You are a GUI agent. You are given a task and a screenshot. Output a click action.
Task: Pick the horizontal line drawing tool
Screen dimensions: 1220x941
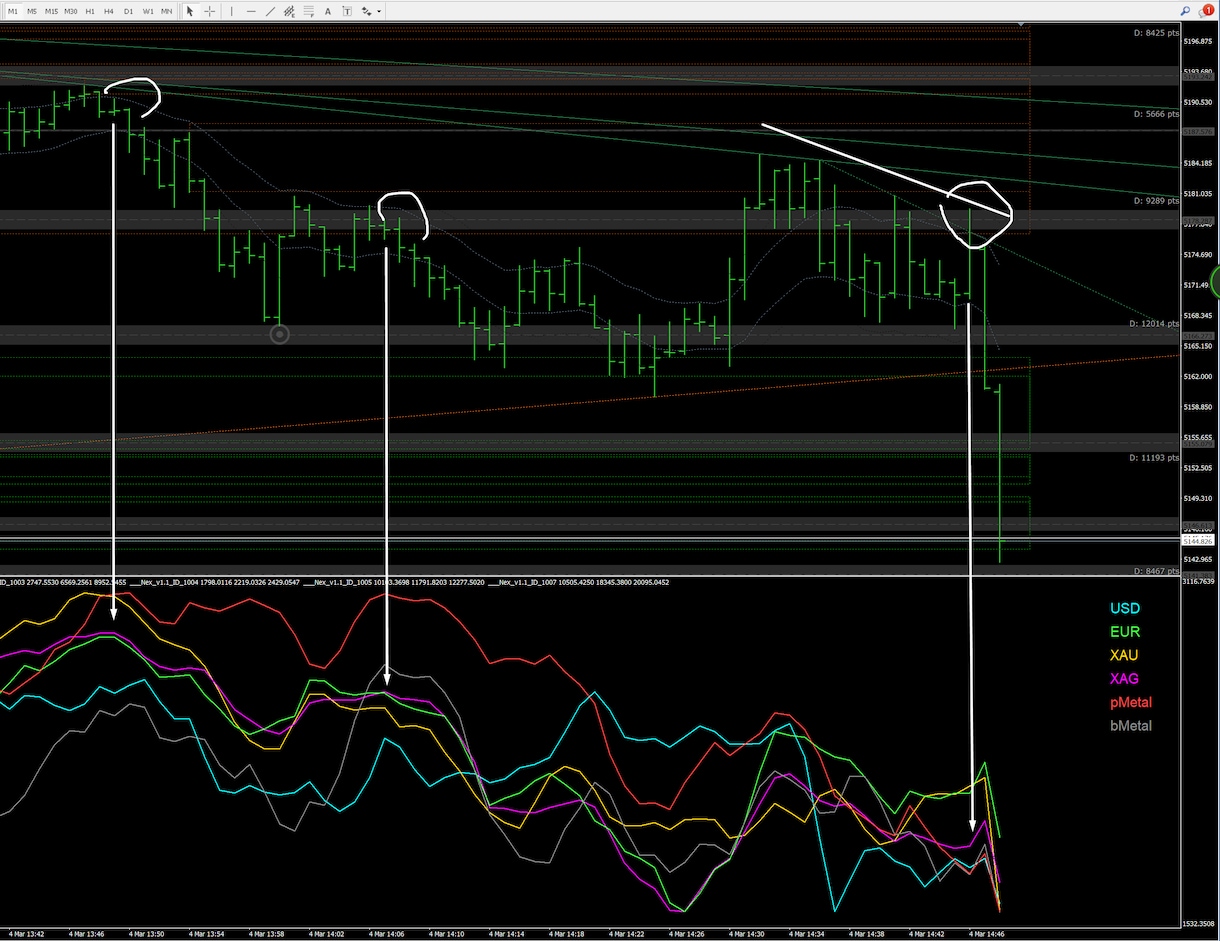point(251,11)
